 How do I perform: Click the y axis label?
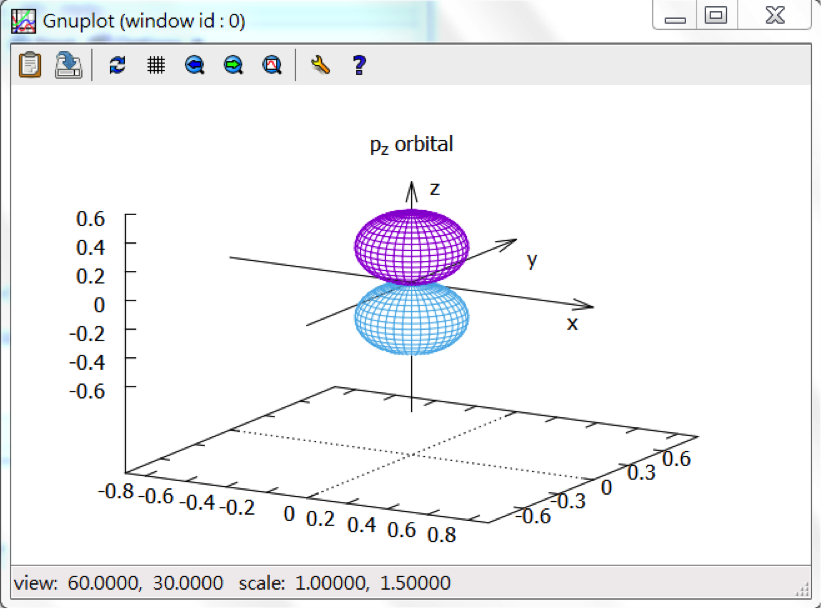[x=532, y=260]
